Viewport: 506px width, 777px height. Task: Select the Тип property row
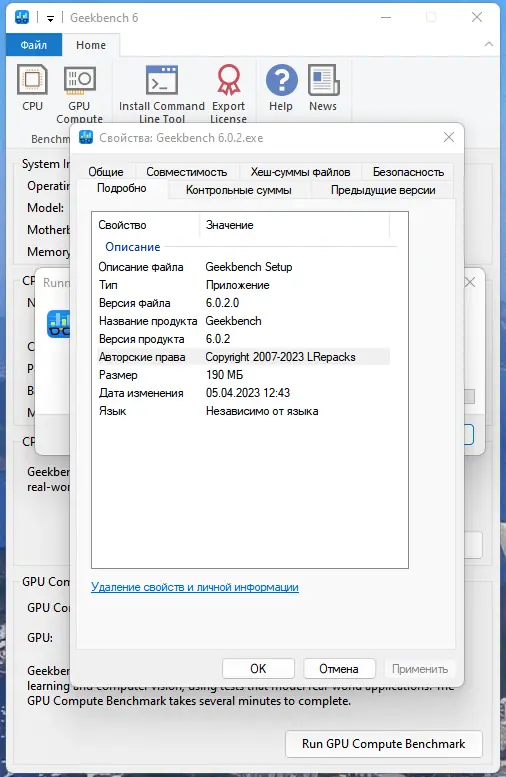point(243,285)
